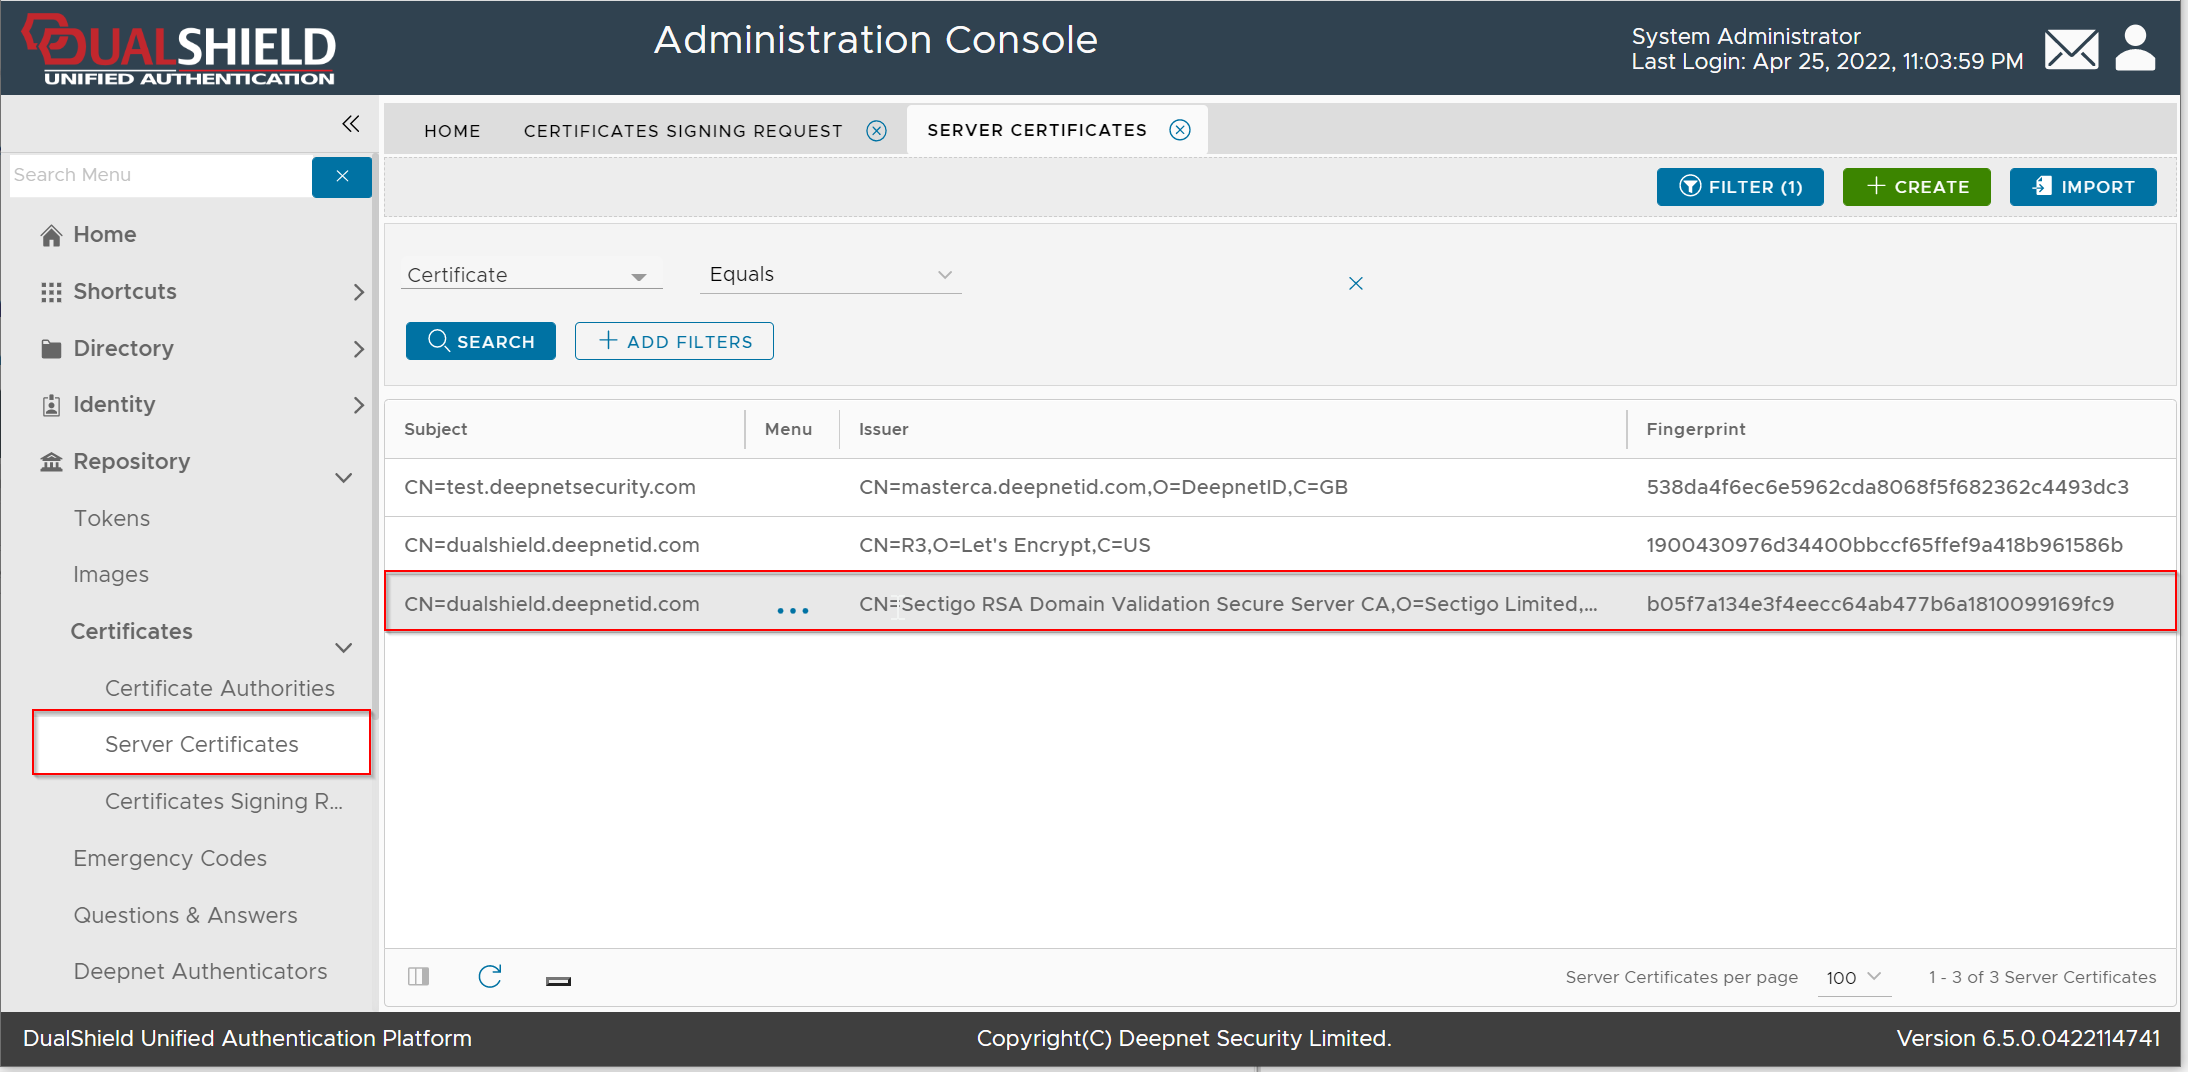2188x1072 pixels.
Task: Click the user profile icon
Action: [x=2135, y=49]
